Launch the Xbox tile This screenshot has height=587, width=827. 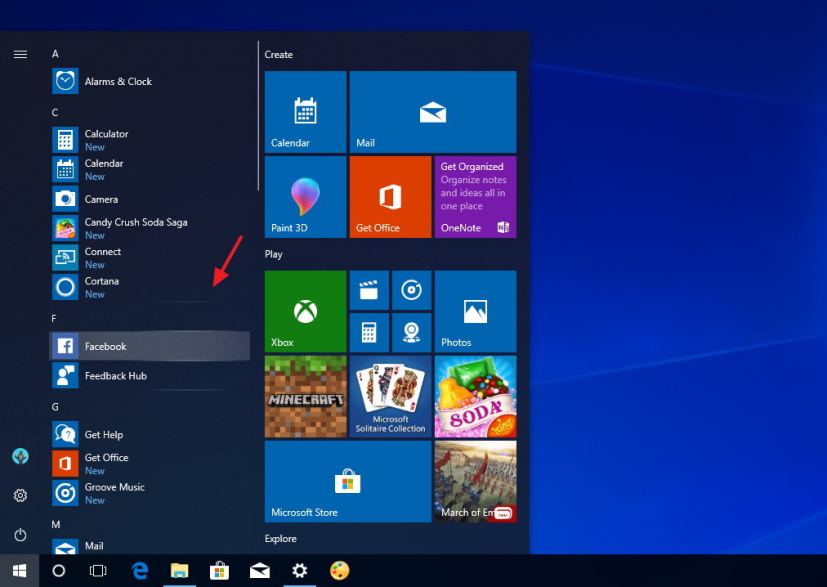click(304, 311)
